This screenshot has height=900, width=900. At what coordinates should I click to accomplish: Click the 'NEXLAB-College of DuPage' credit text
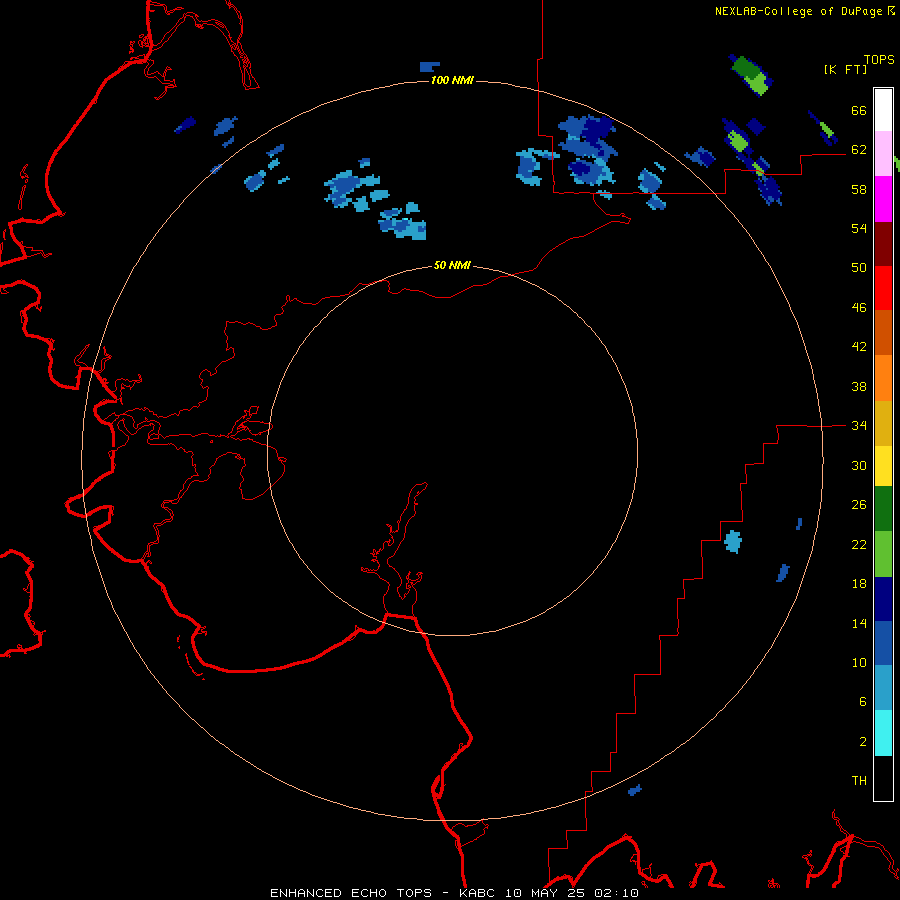coord(799,11)
